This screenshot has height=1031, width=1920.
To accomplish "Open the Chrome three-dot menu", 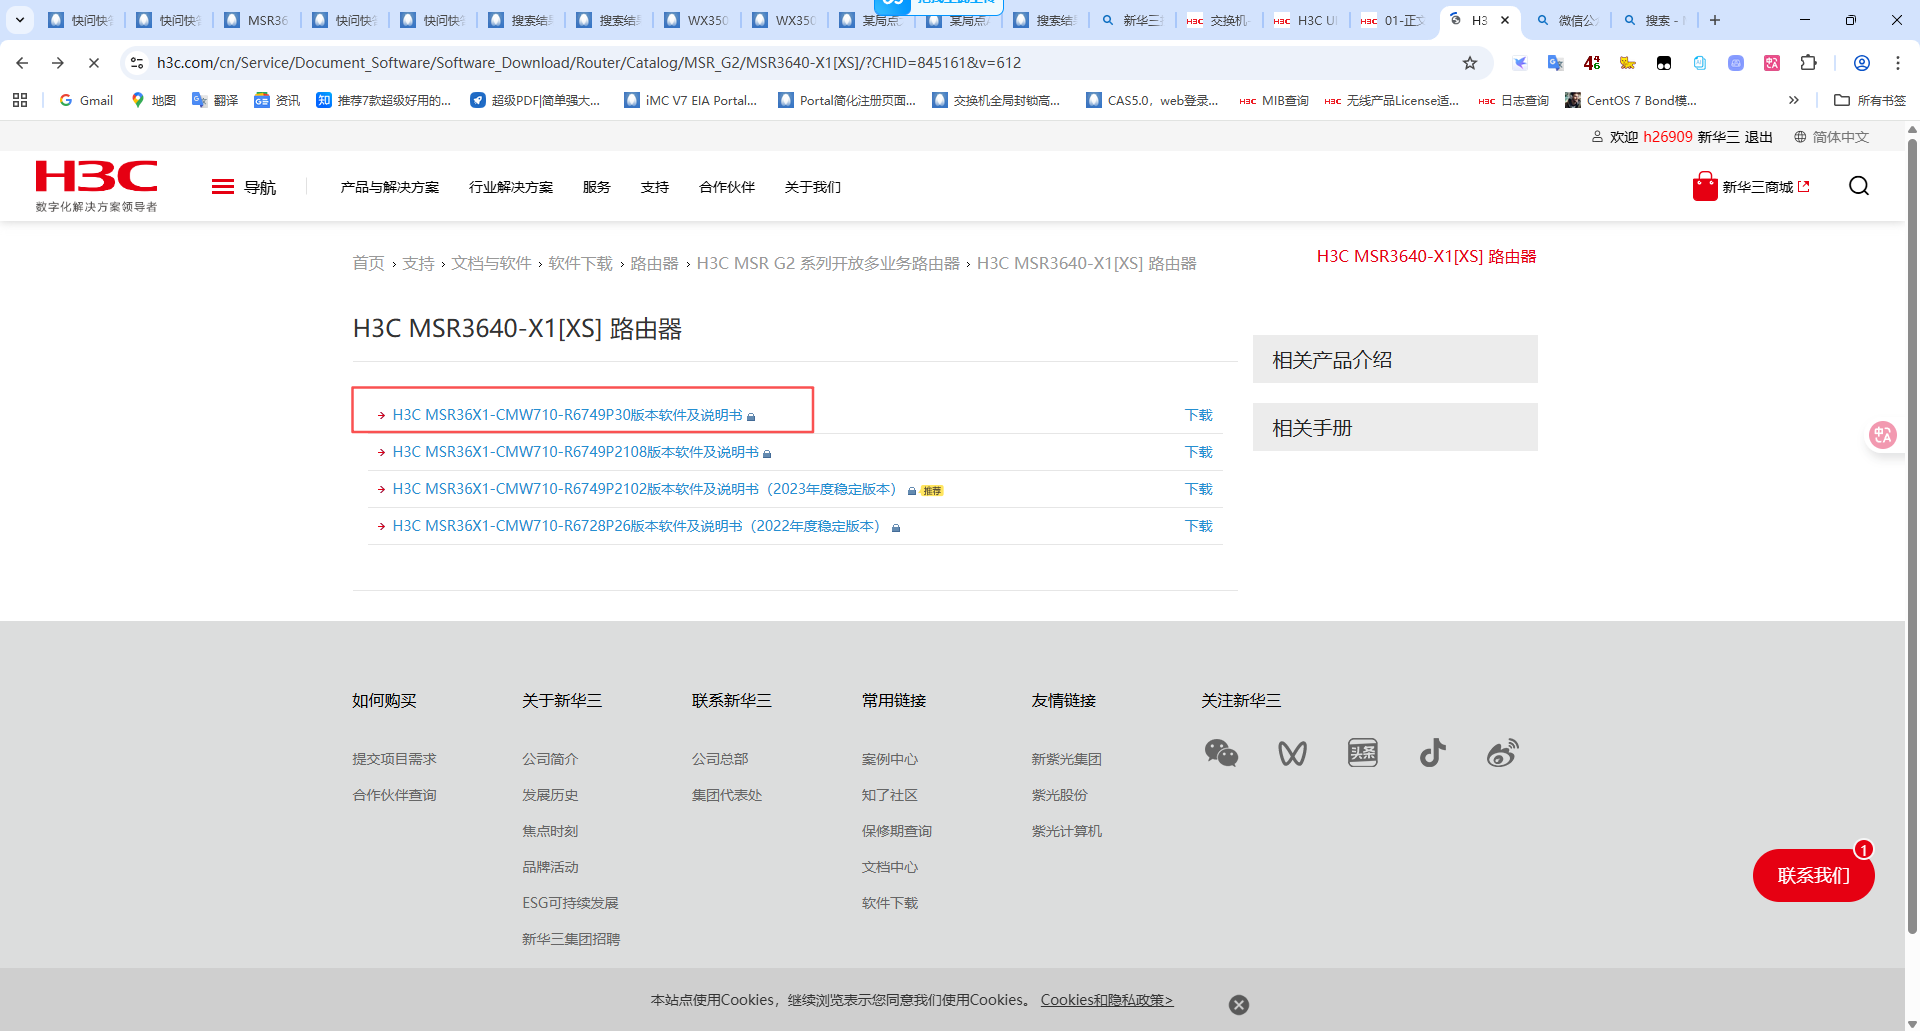I will point(1898,63).
